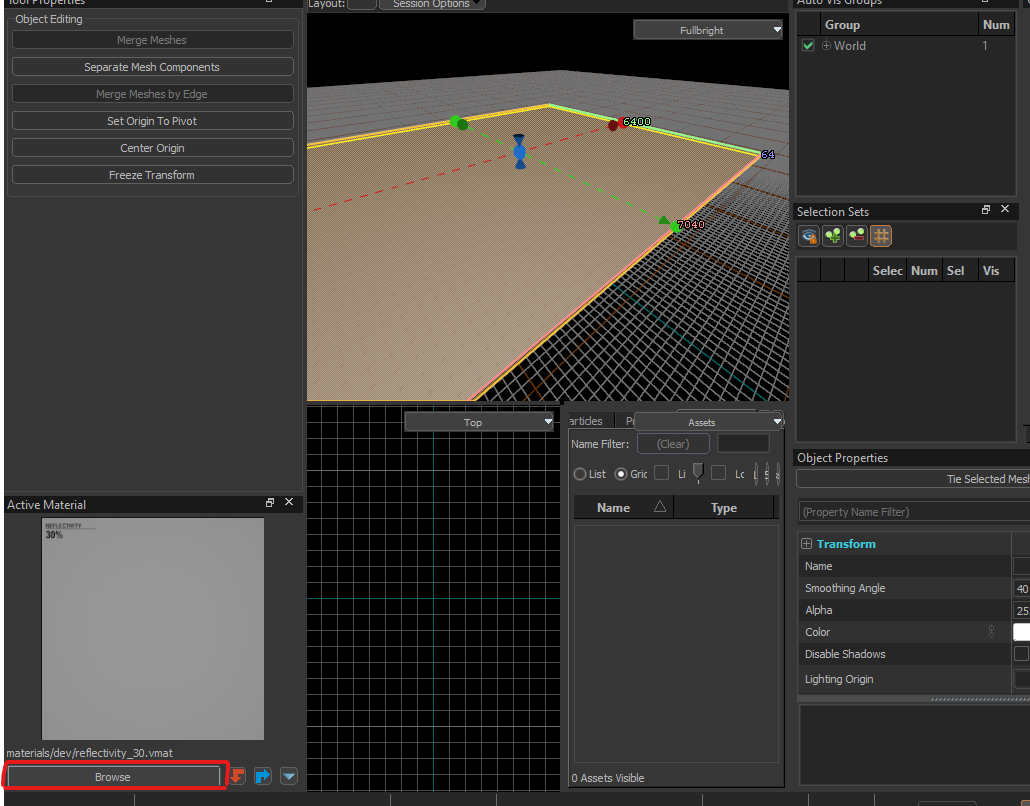Click the materials/dev/reflectivity_30.vmat path text
Screen dimensions: 1030x806
[x=89, y=753]
